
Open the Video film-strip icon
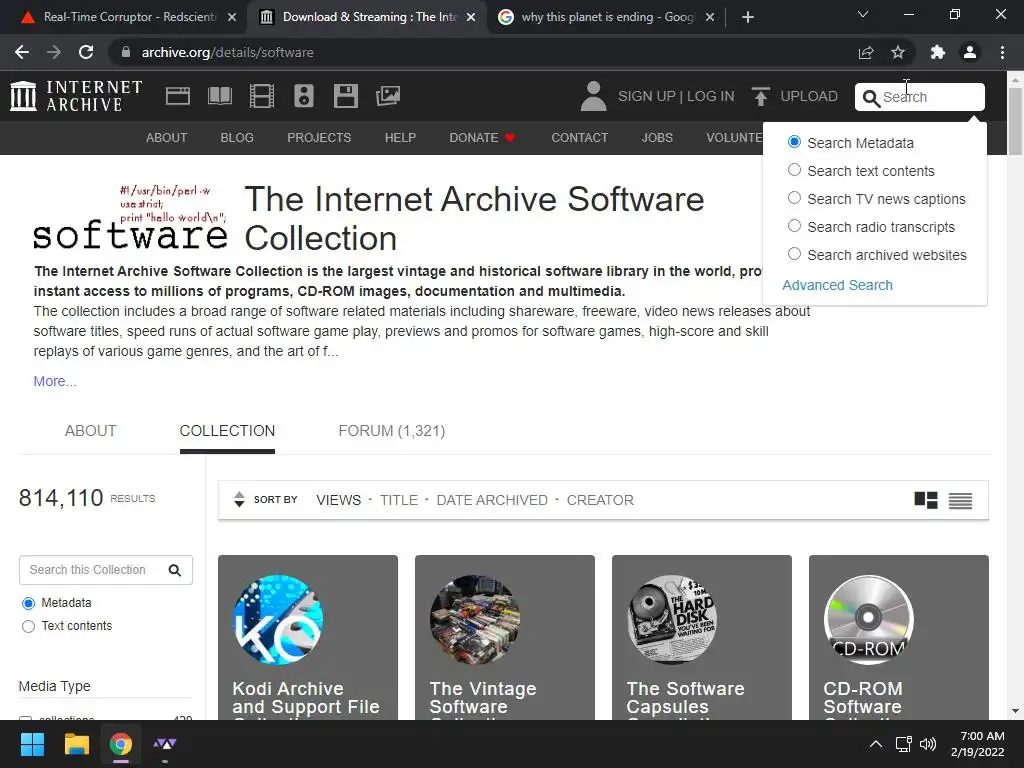click(x=261, y=96)
